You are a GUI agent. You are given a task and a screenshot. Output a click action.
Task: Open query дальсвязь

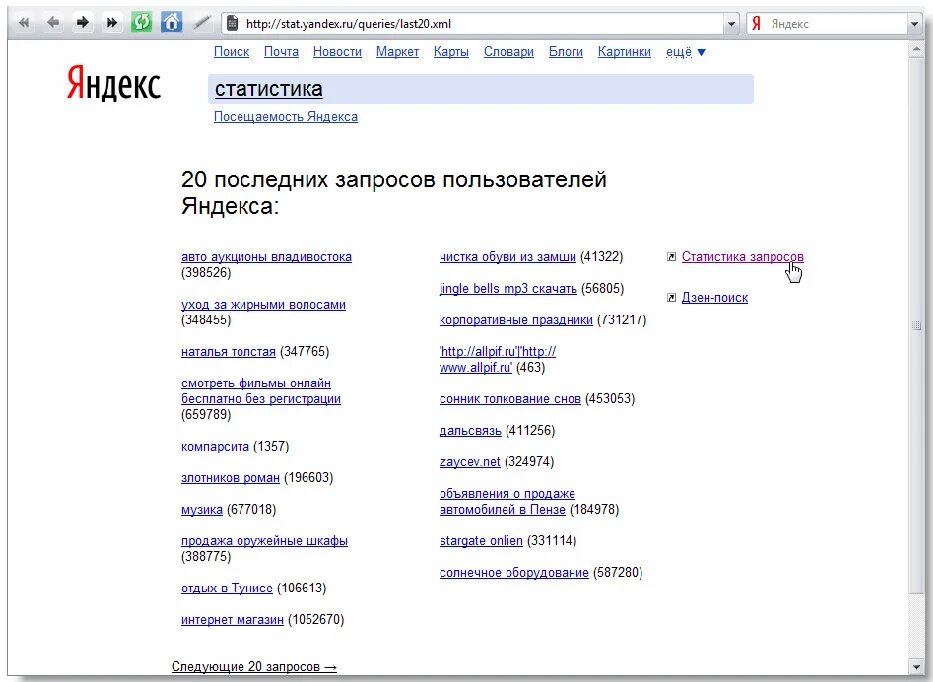click(x=471, y=430)
